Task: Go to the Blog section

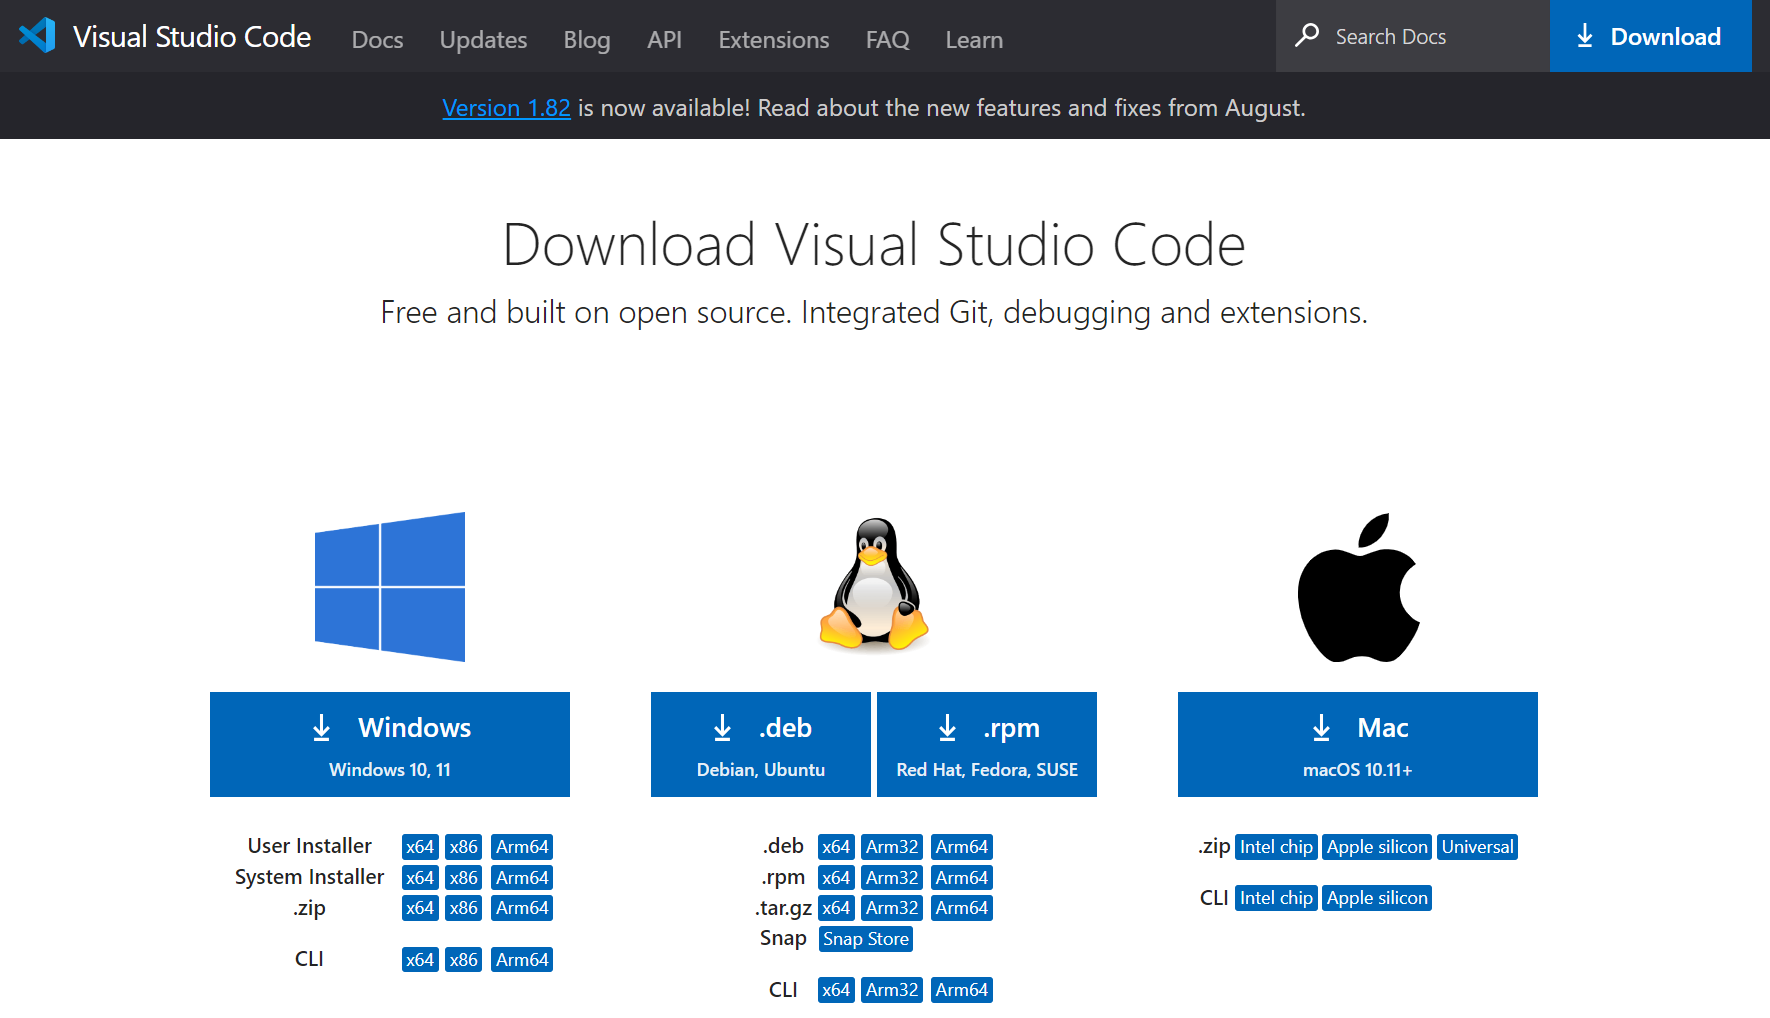Action: point(587,40)
